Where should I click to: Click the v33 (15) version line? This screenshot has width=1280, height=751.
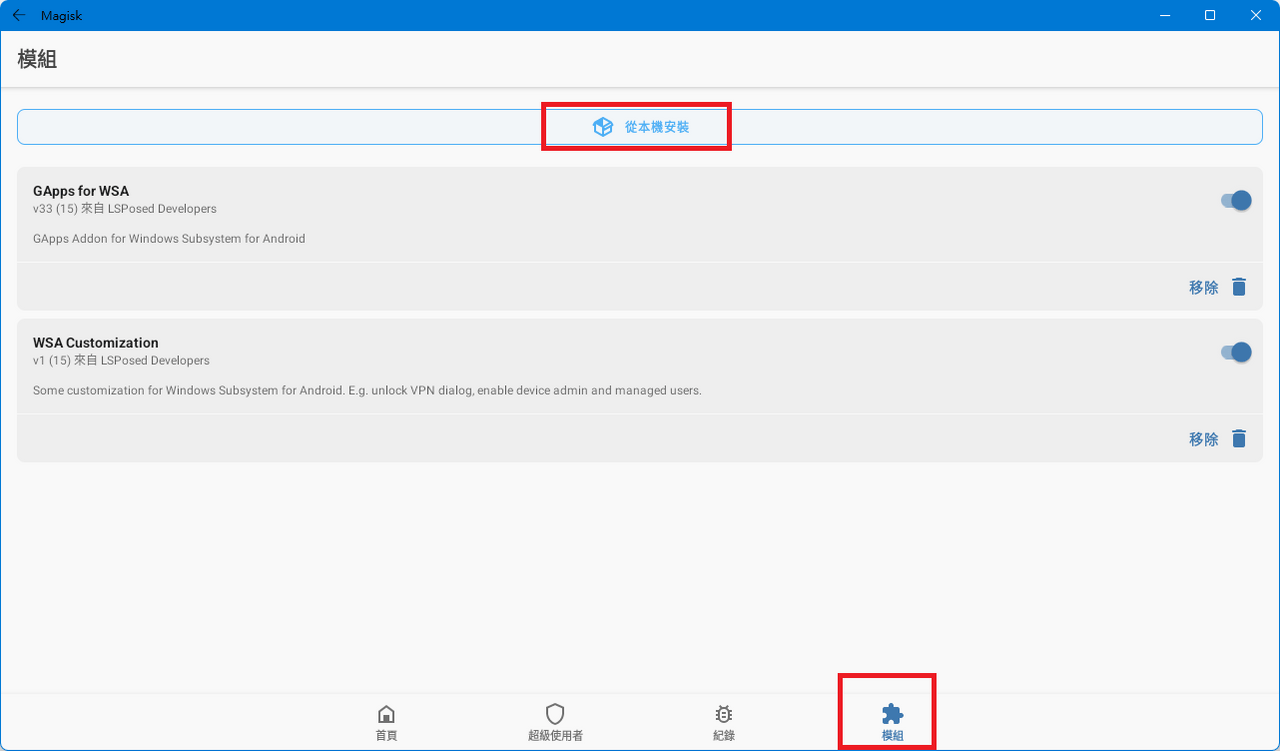(x=125, y=209)
